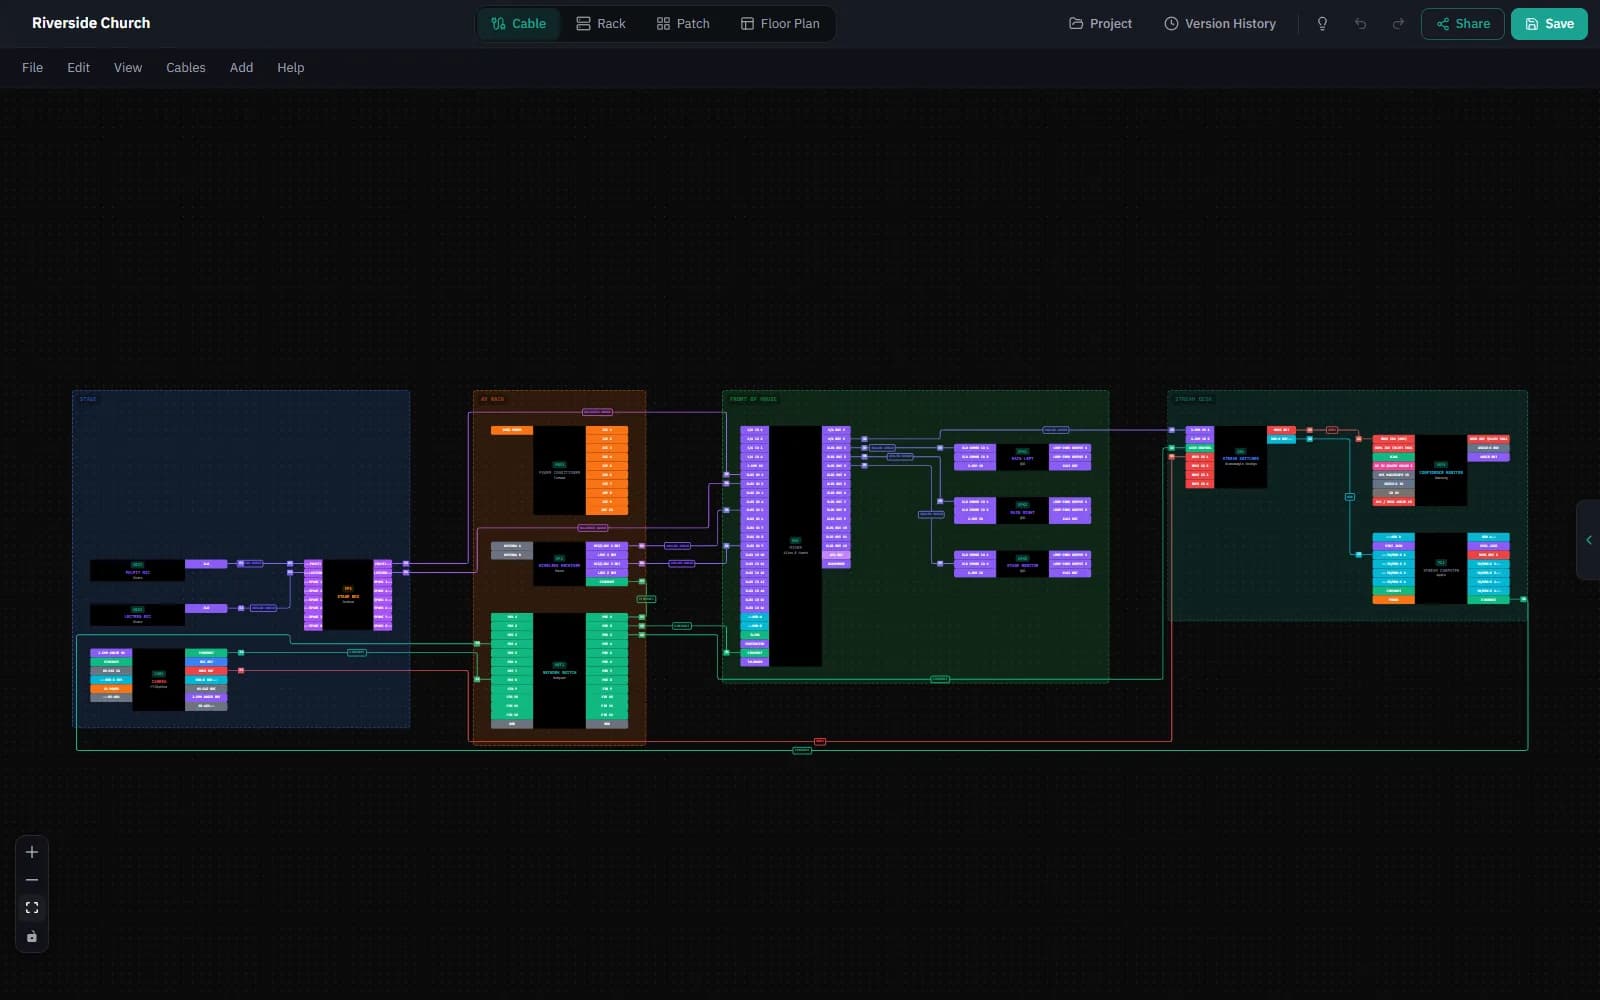Select the Network Switch device node
This screenshot has height=1000, width=1600.
(559, 671)
